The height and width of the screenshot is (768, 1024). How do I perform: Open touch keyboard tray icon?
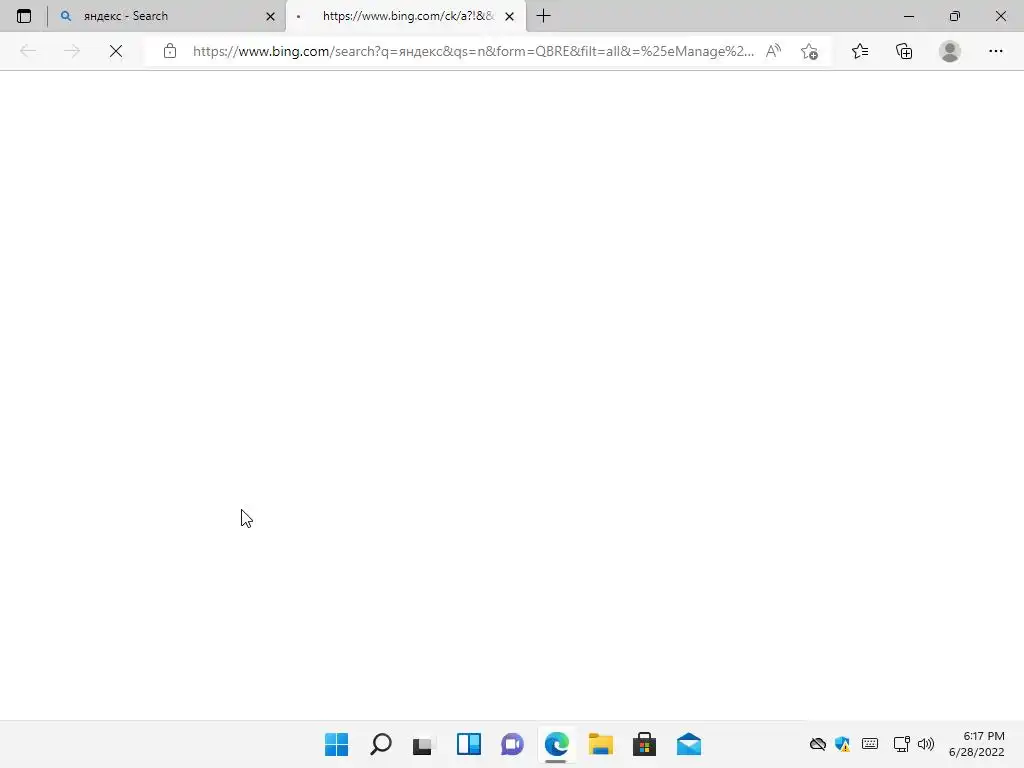[870, 743]
